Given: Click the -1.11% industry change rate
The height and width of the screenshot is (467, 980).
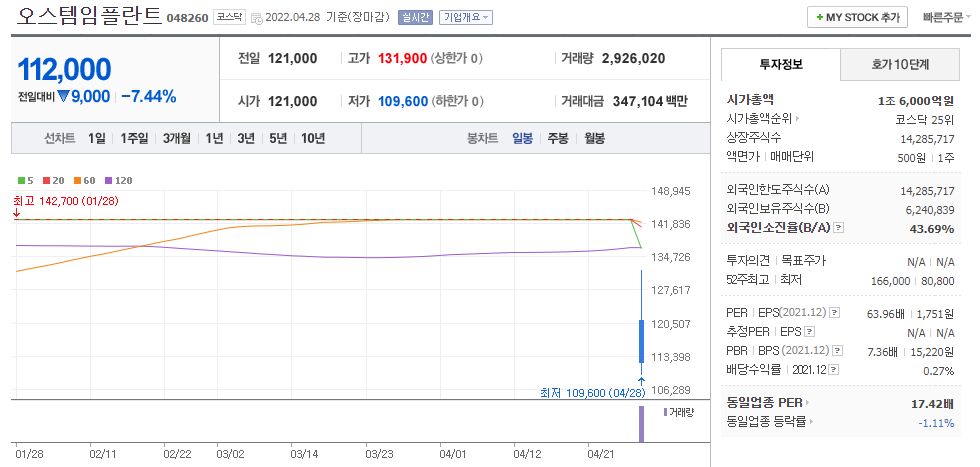Looking at the screenshot, I should [x=936, y=423].
